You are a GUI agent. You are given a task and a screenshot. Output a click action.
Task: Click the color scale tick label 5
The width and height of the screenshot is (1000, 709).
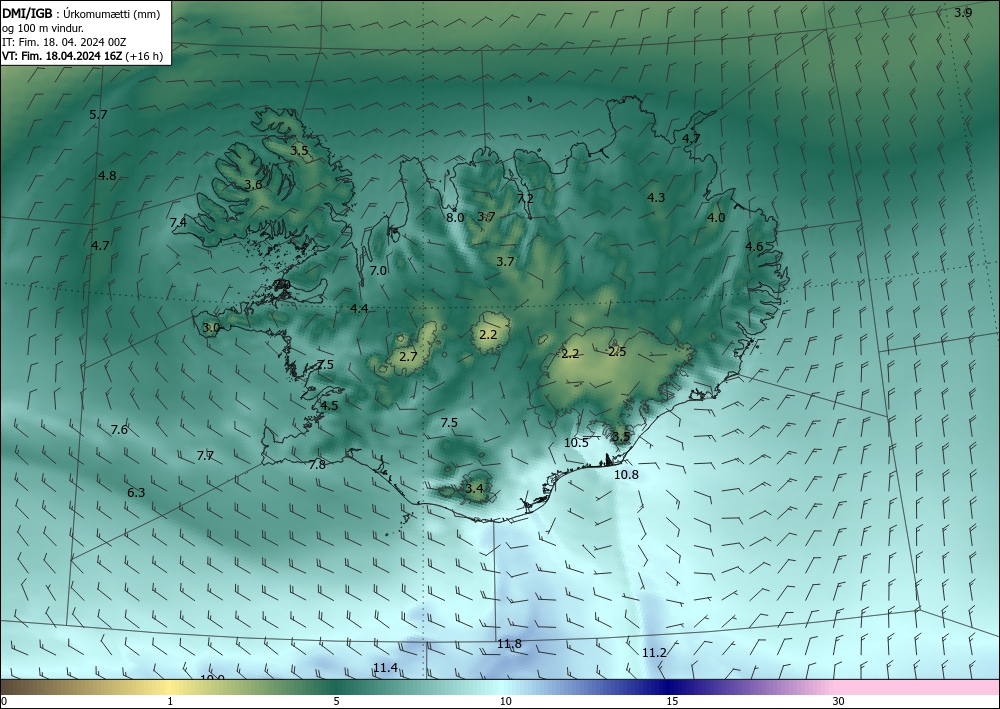click(337, 701)
